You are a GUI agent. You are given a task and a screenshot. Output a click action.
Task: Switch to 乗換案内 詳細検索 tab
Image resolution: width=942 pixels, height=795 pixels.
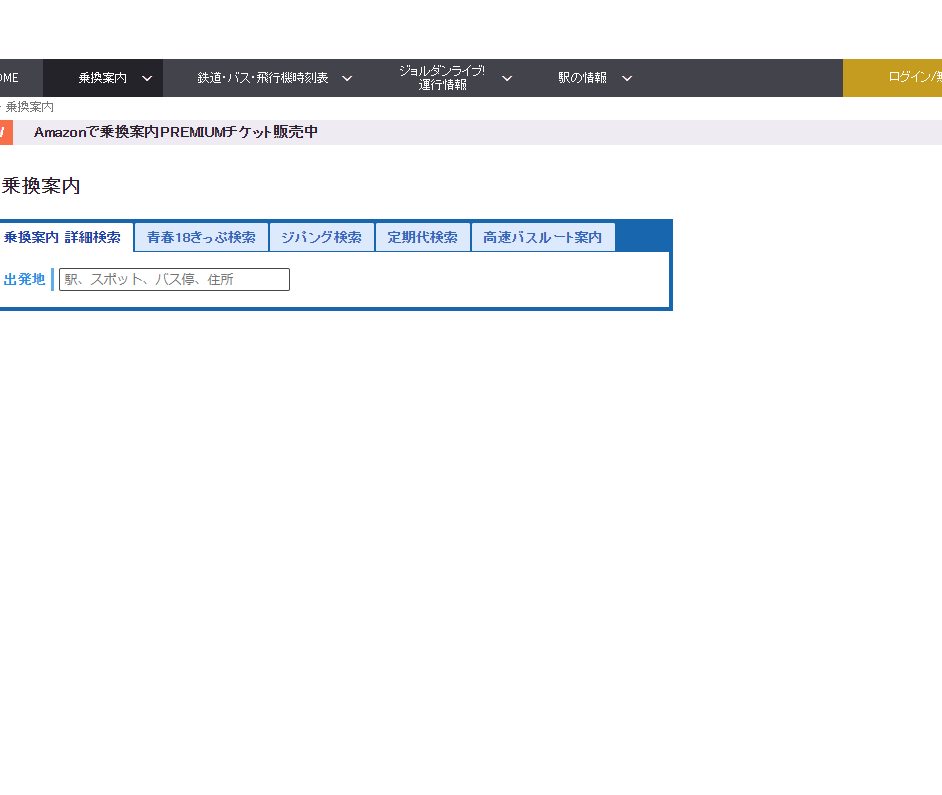pos(63,238)
